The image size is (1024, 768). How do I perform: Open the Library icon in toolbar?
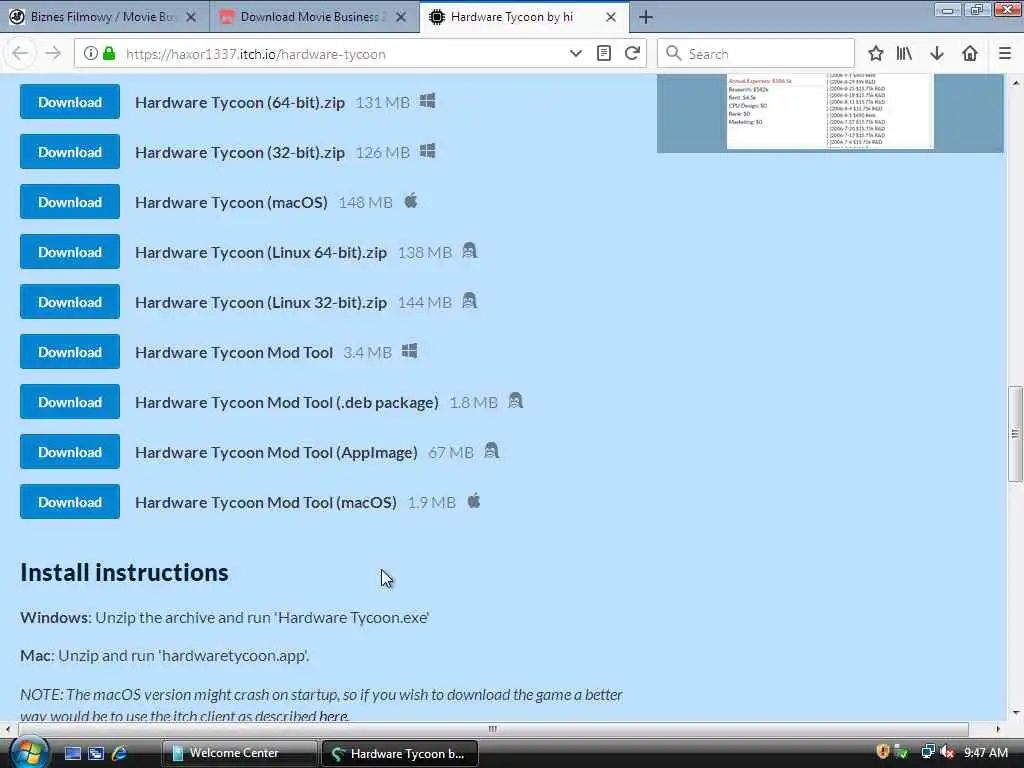click(904, 54)
